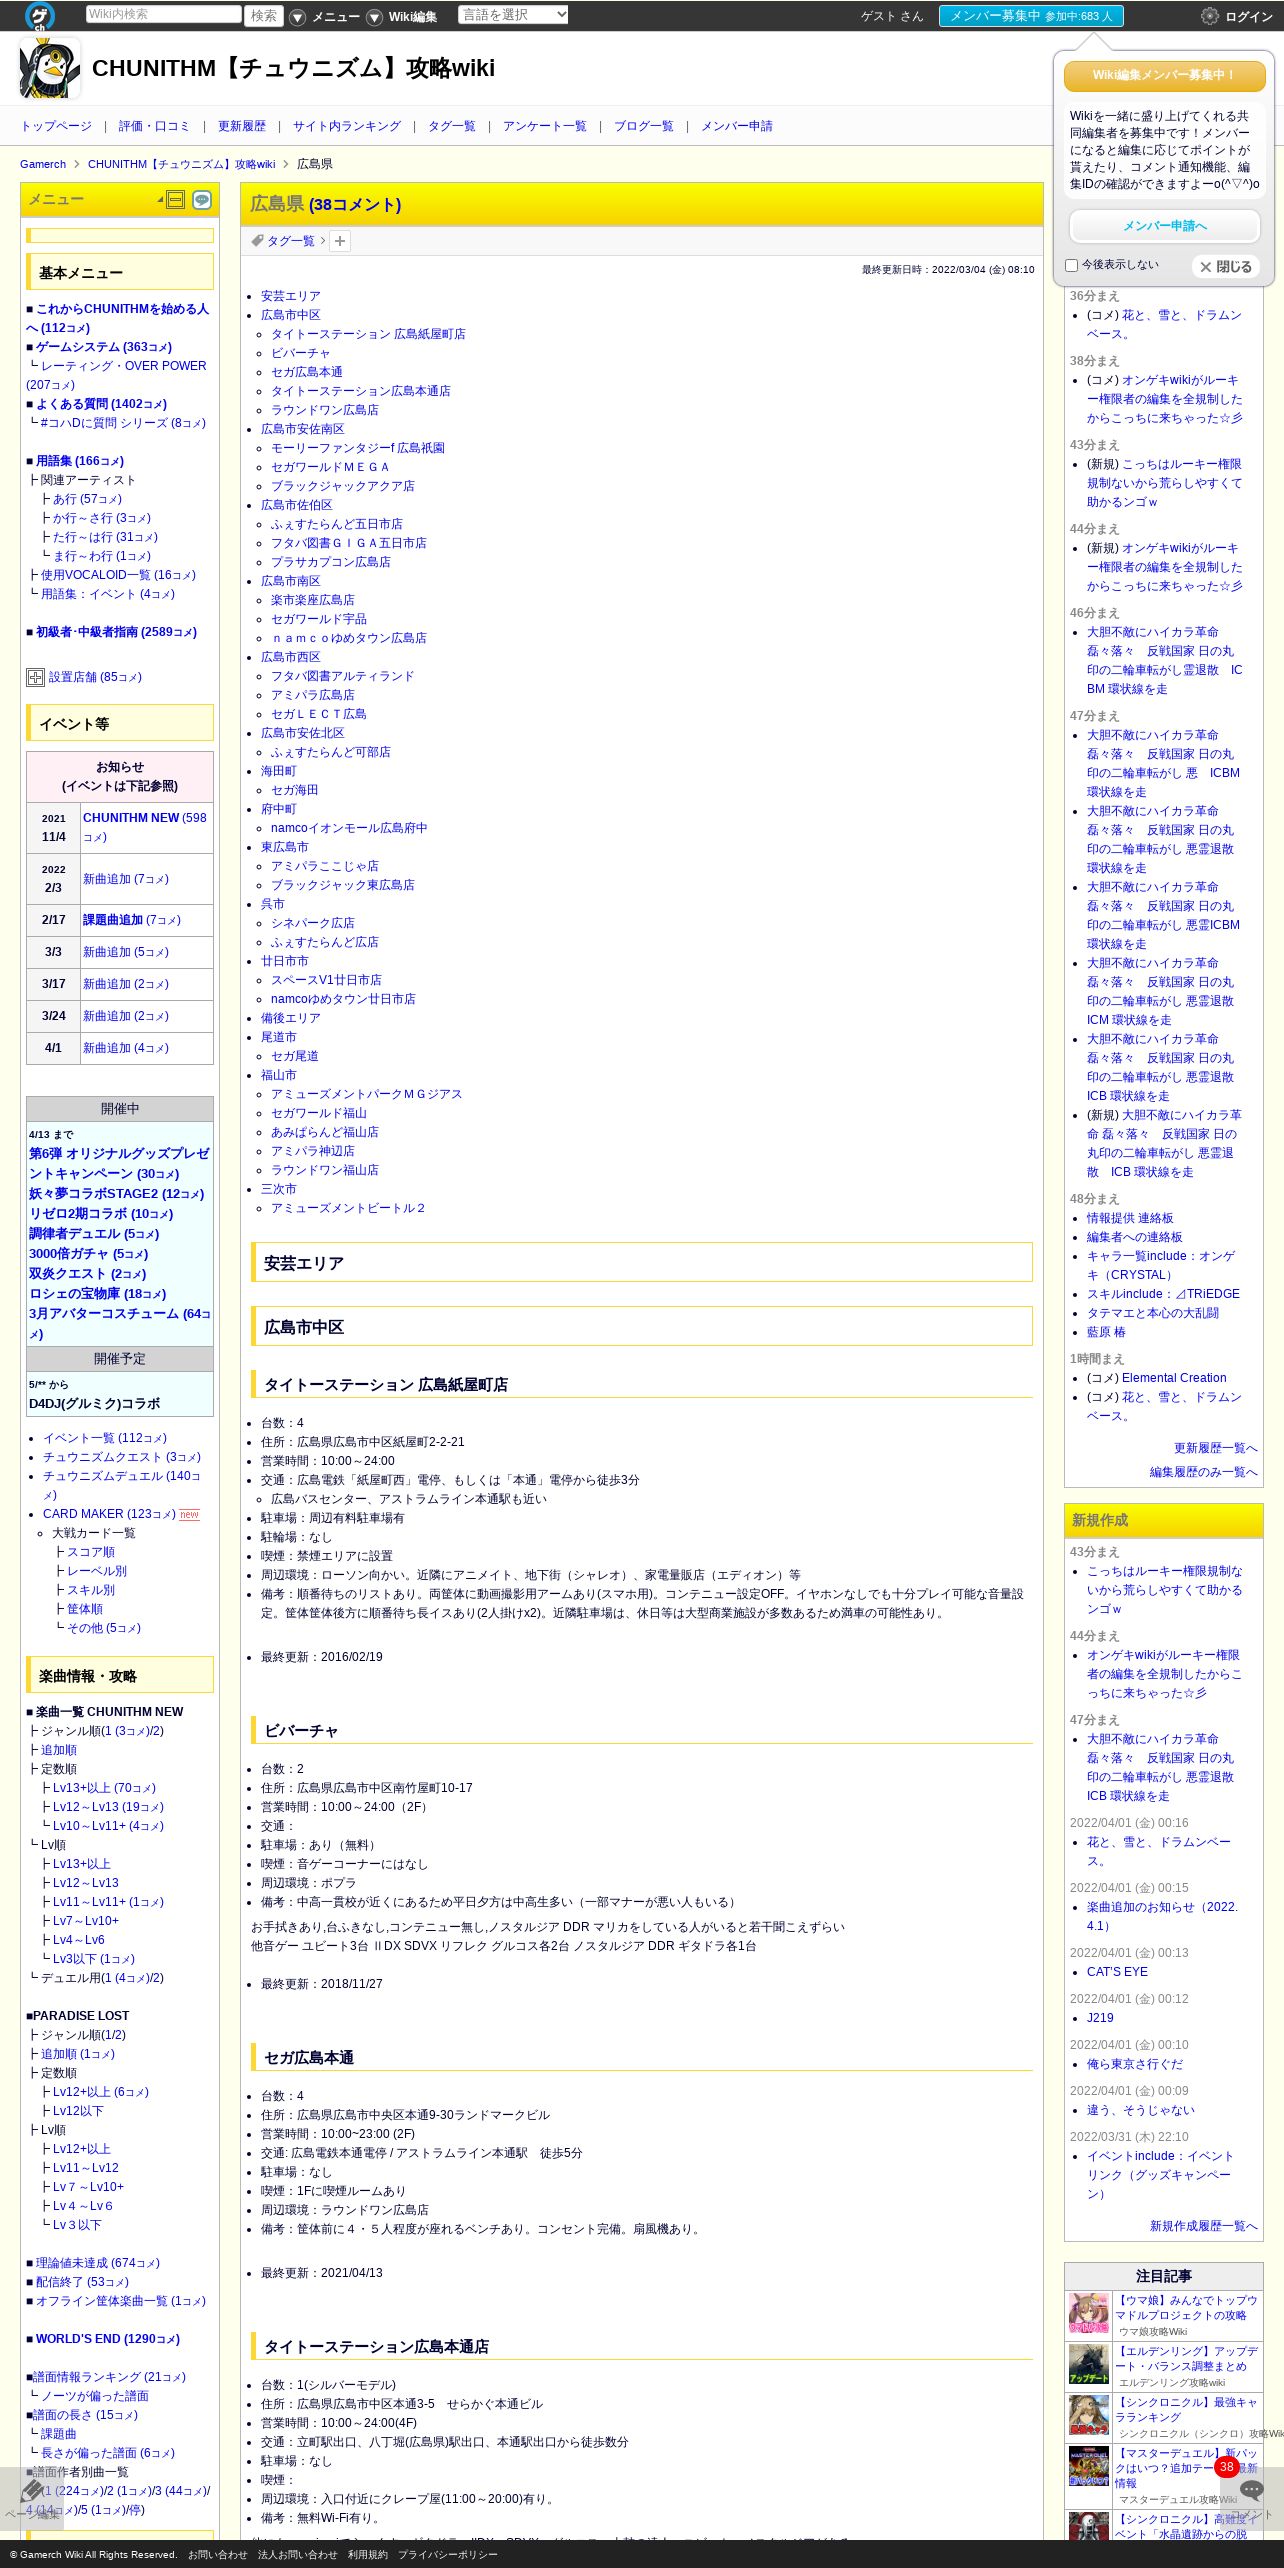1284x2568 pixels.
Task: Open 用語集 sidebar link
Action: (x=80, y=461)
